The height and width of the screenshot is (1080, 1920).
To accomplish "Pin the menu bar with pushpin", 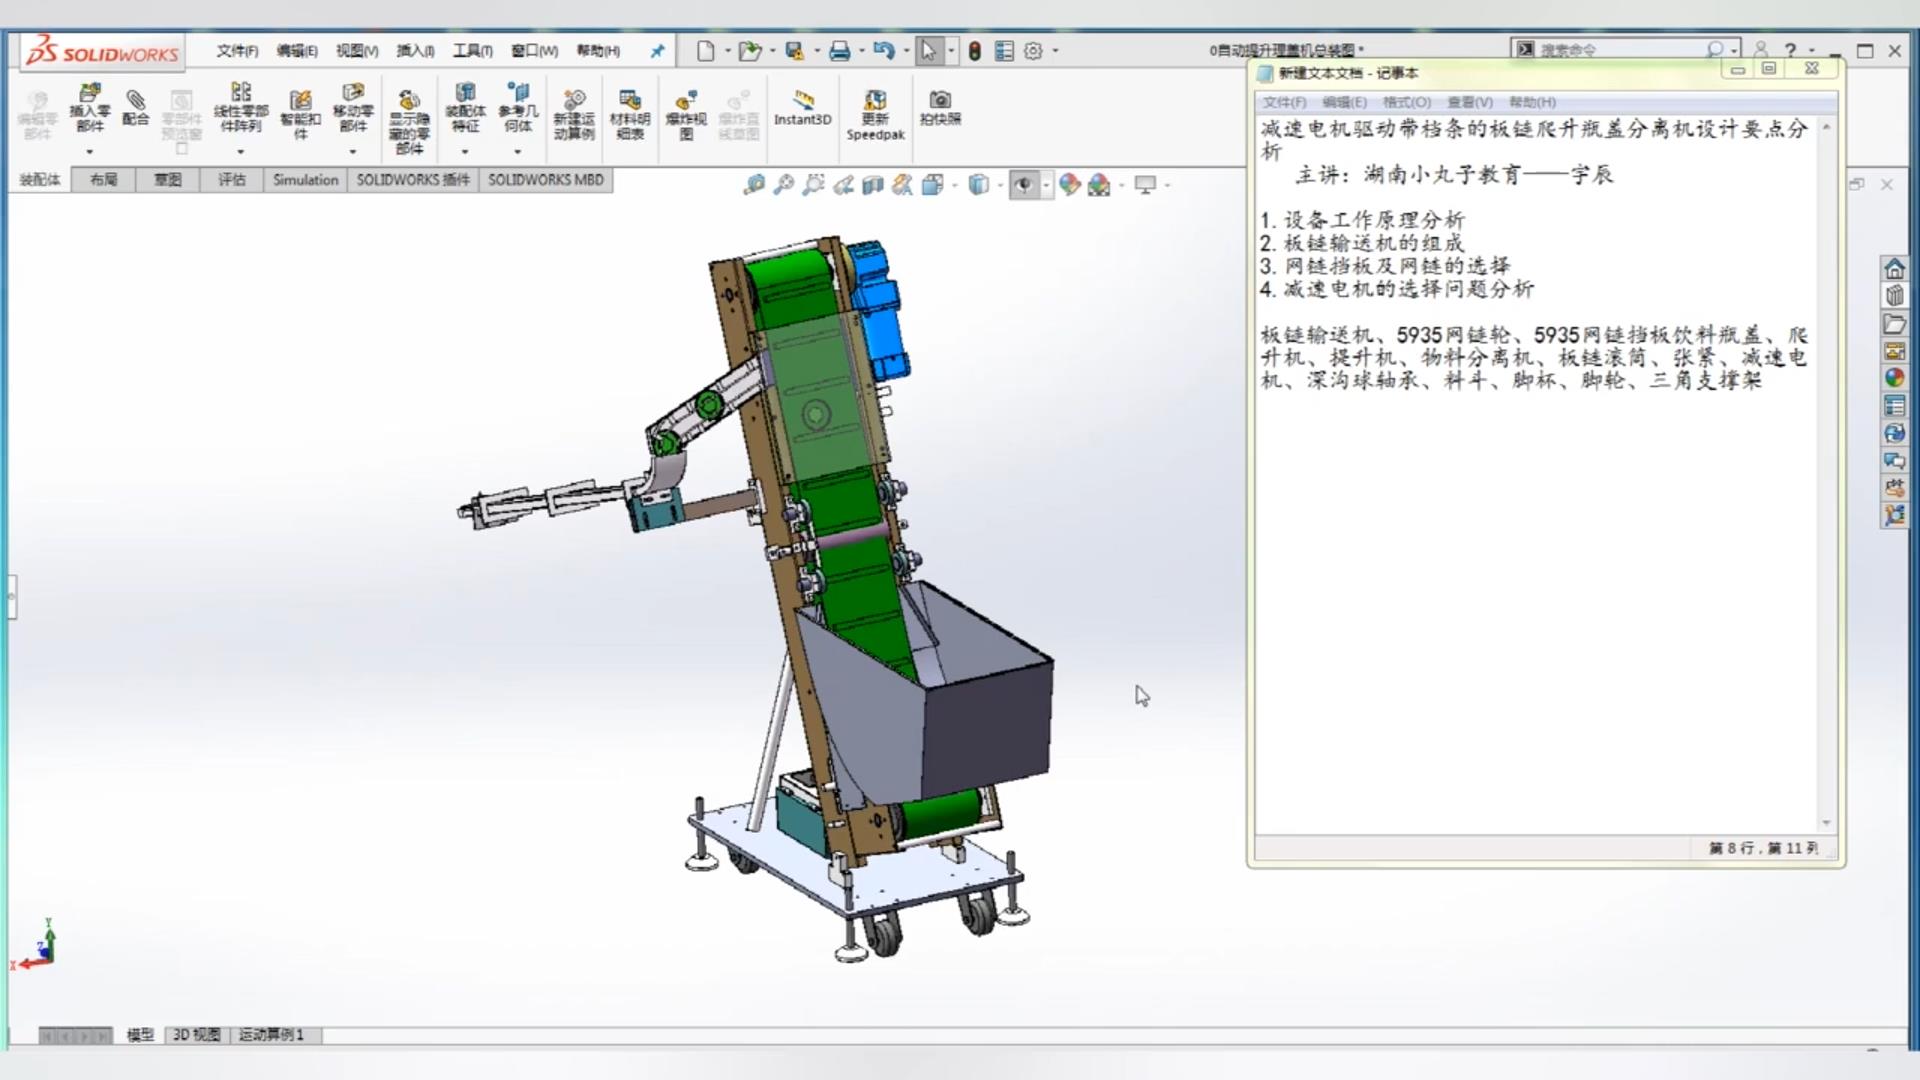I will 657,51.
